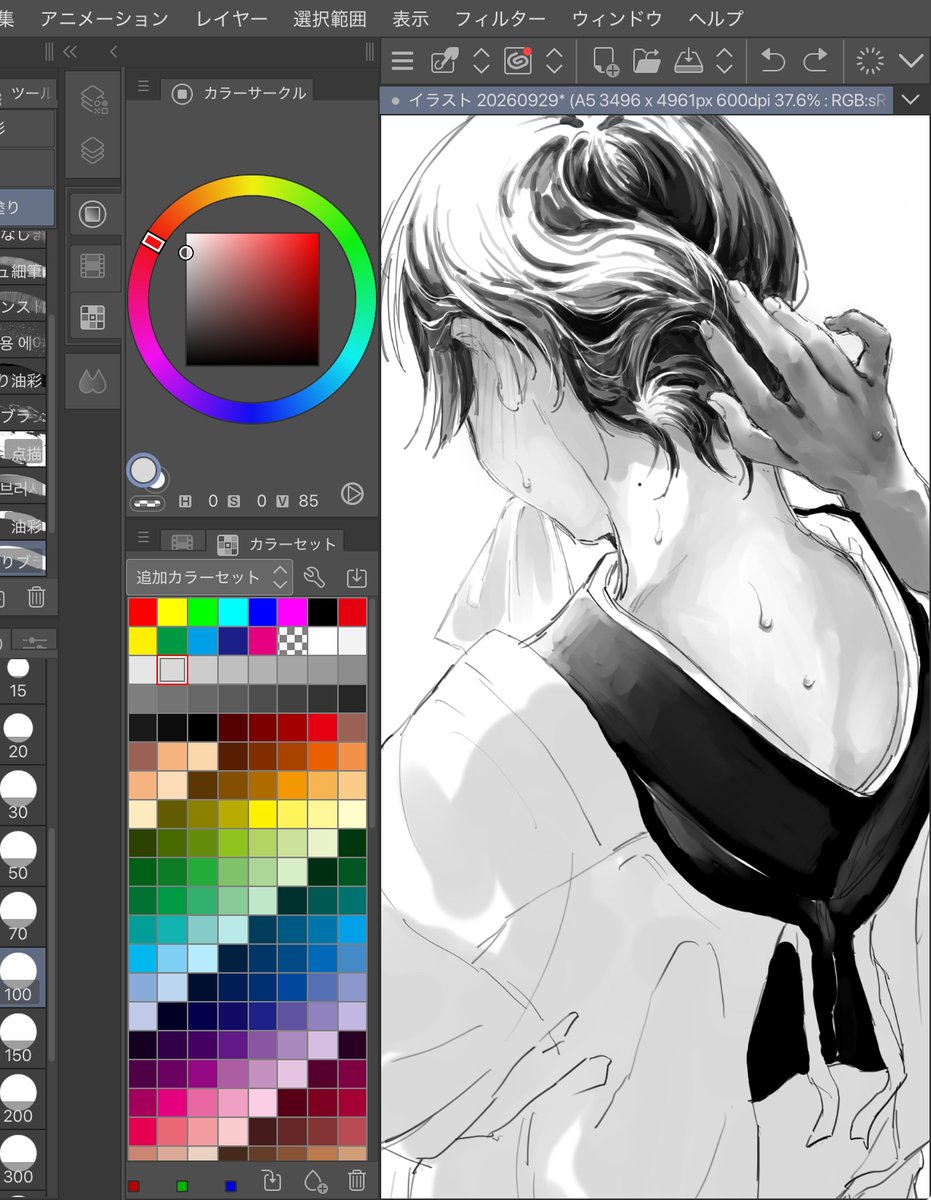
Task: Expand the command bar with the chevron
Action: tap(910, 61)
